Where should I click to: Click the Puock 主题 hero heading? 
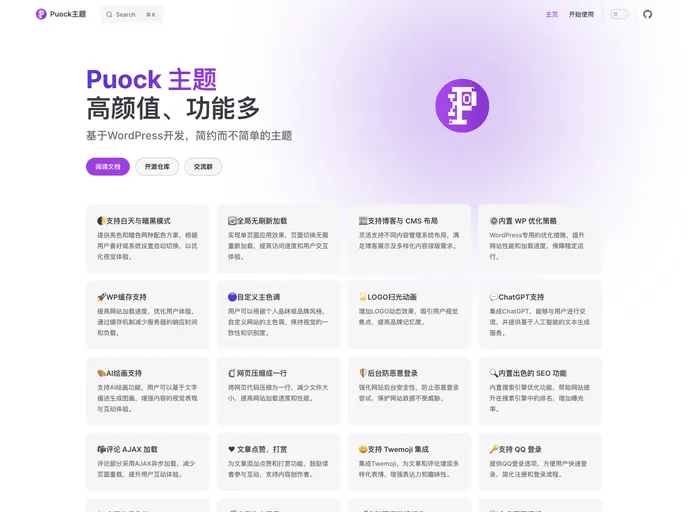(151, 79)
